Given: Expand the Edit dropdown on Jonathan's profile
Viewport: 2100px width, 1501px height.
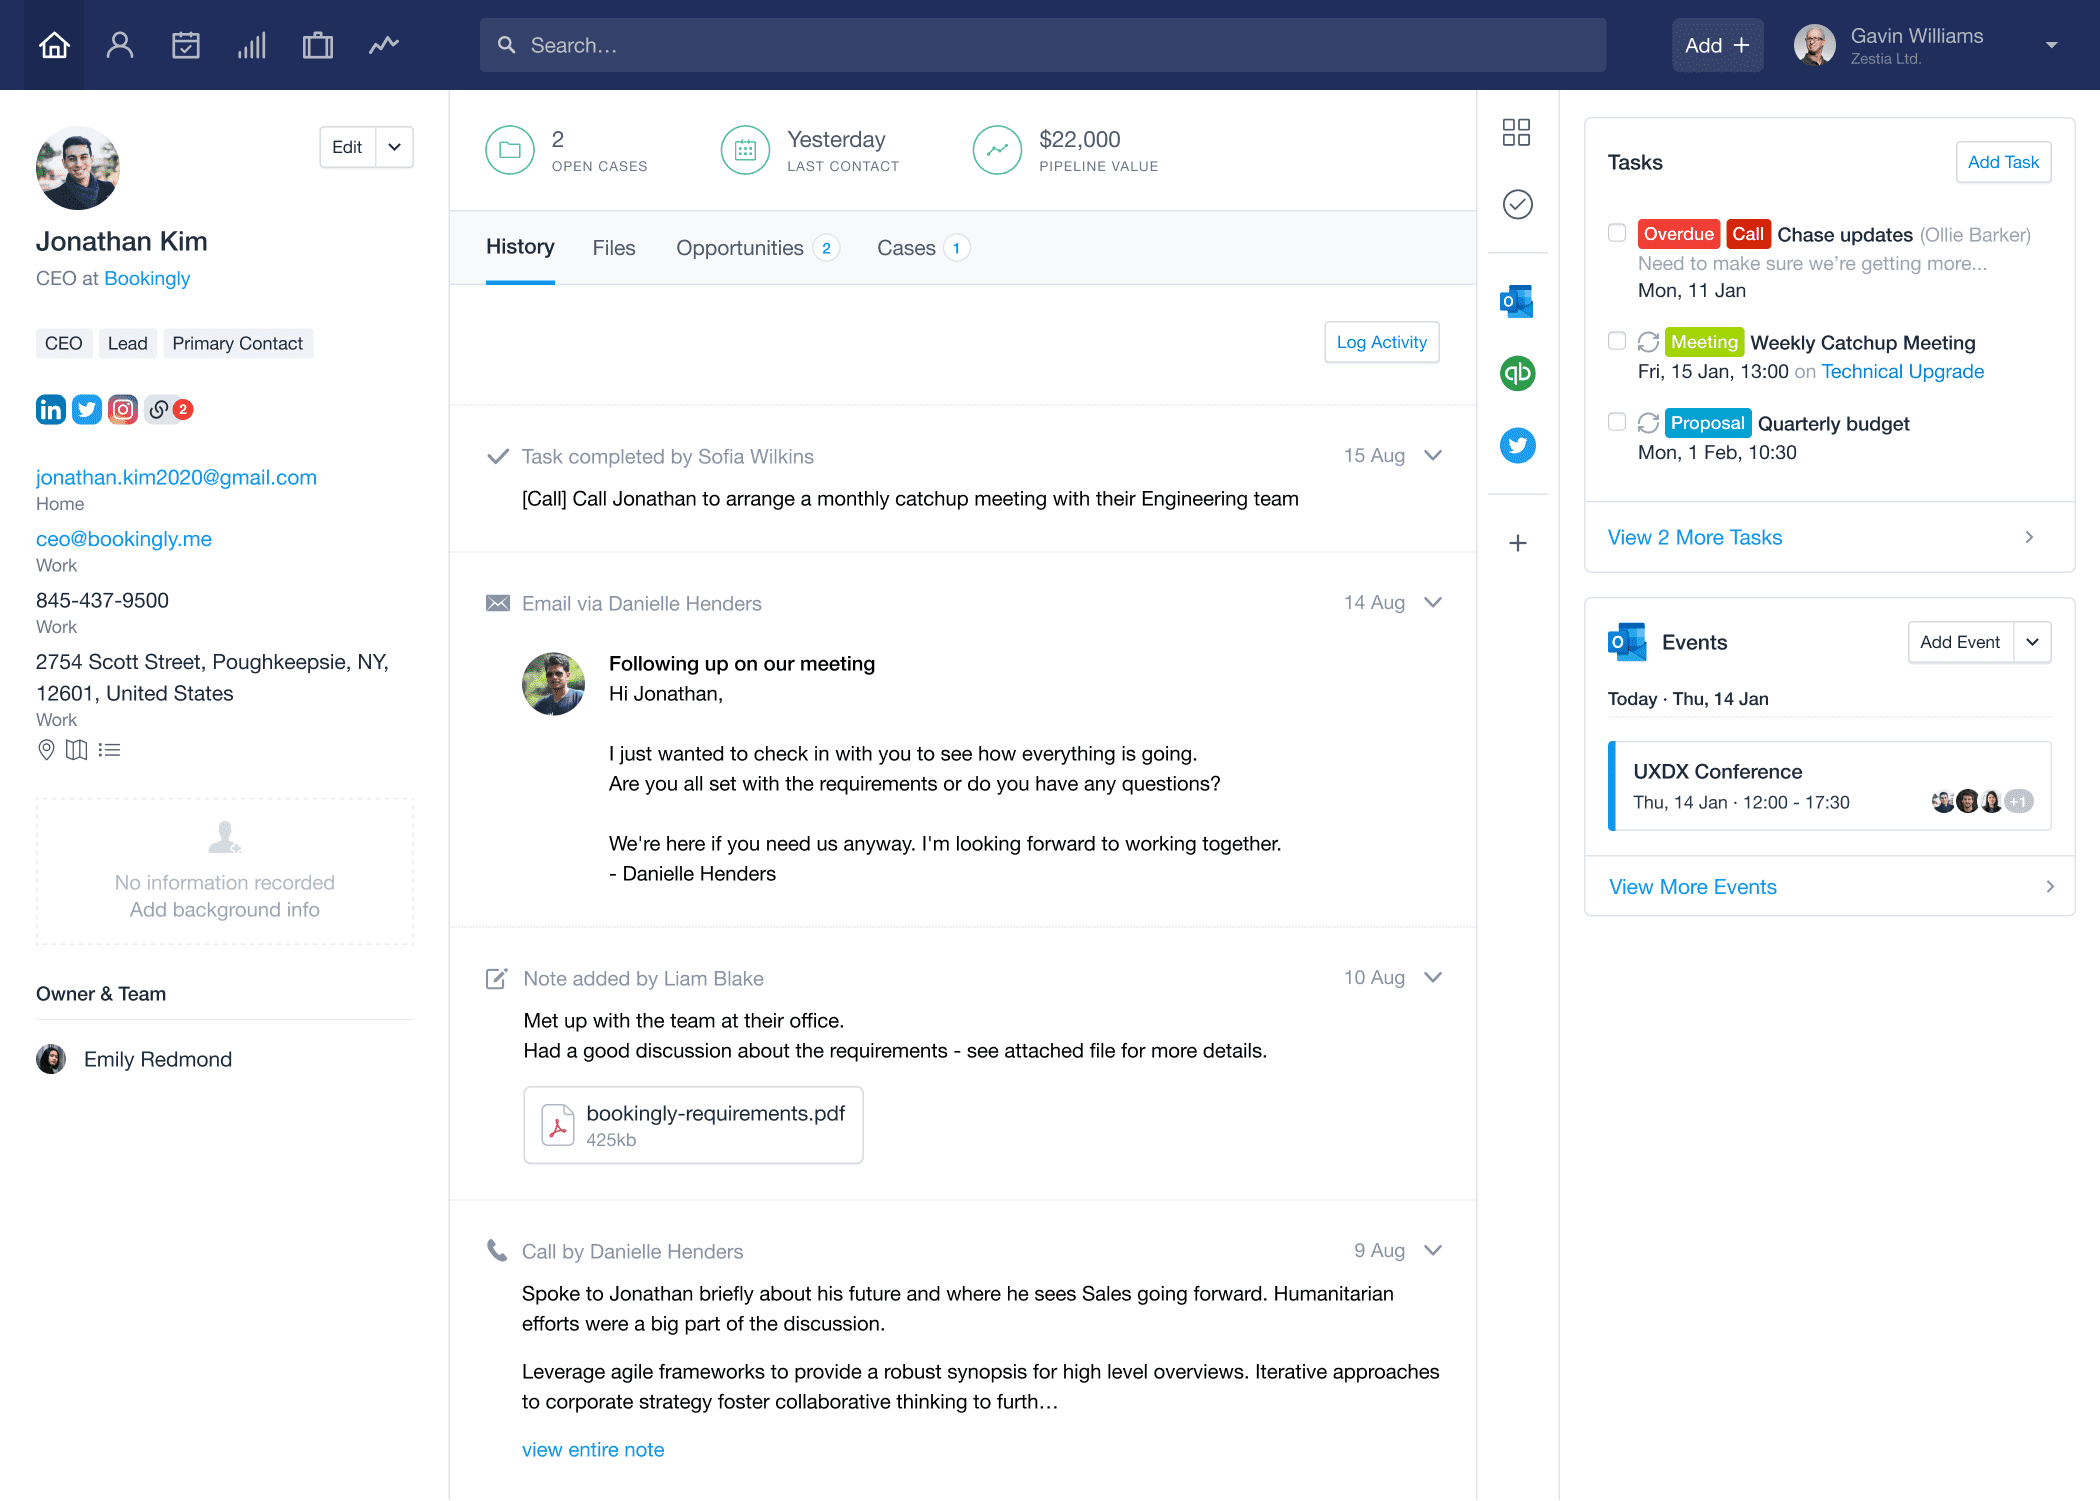Looking at the screenshot, I should coord(395,146).
